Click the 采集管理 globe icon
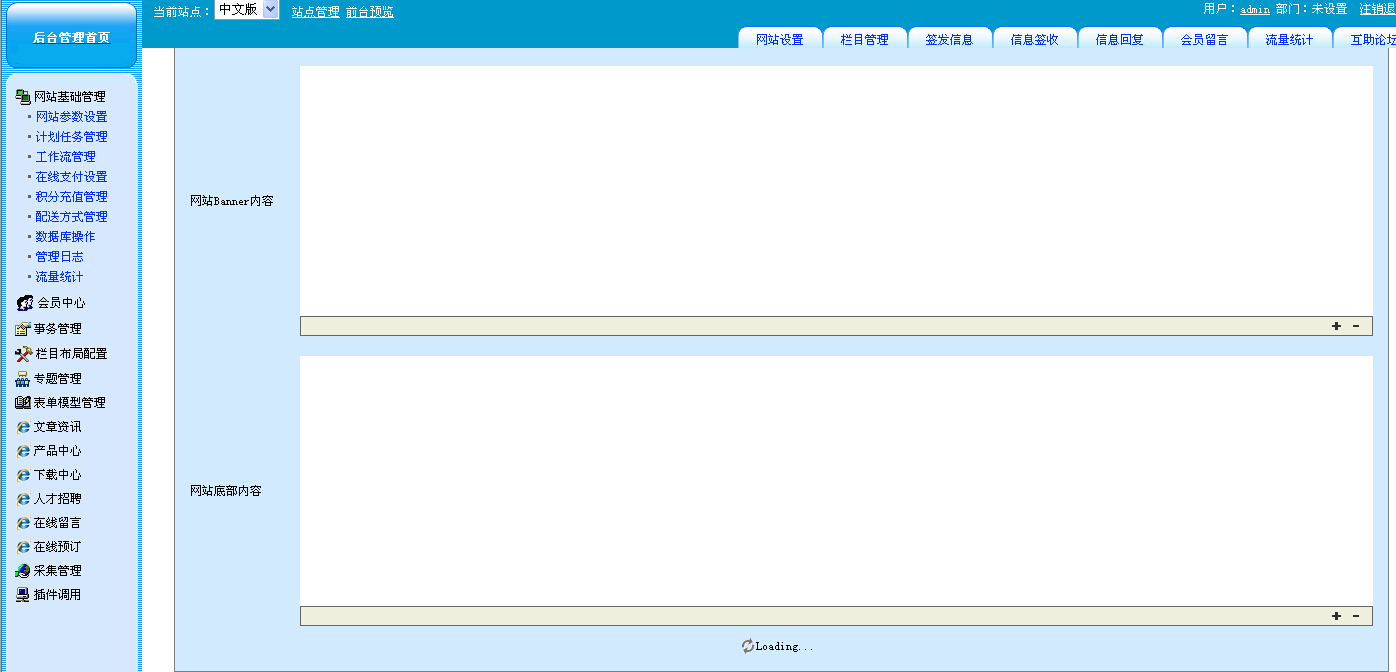Screen dimensions: 1396x672 pos(23,571)
